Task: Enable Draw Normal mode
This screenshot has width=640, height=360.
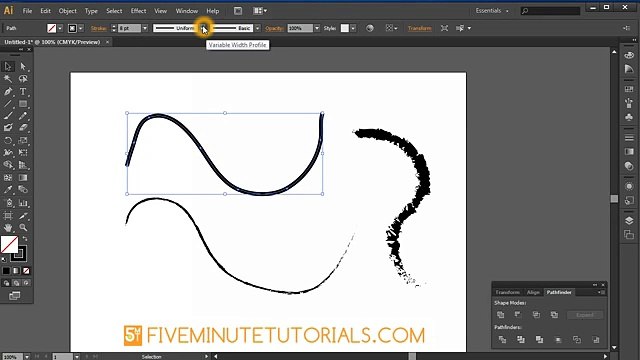Action: (6, 283)
